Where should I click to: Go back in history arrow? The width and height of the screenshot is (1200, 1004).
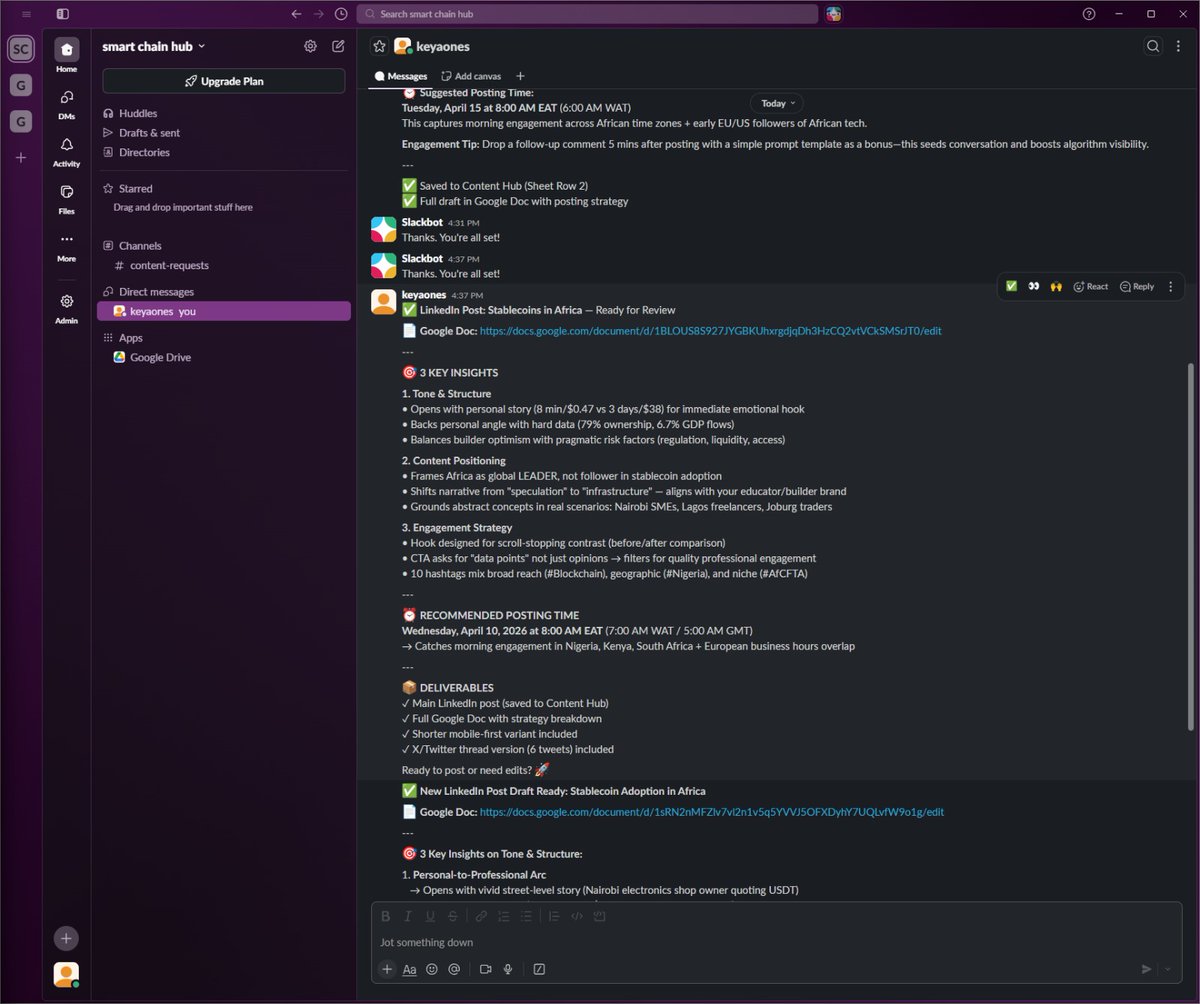[296, 14]
